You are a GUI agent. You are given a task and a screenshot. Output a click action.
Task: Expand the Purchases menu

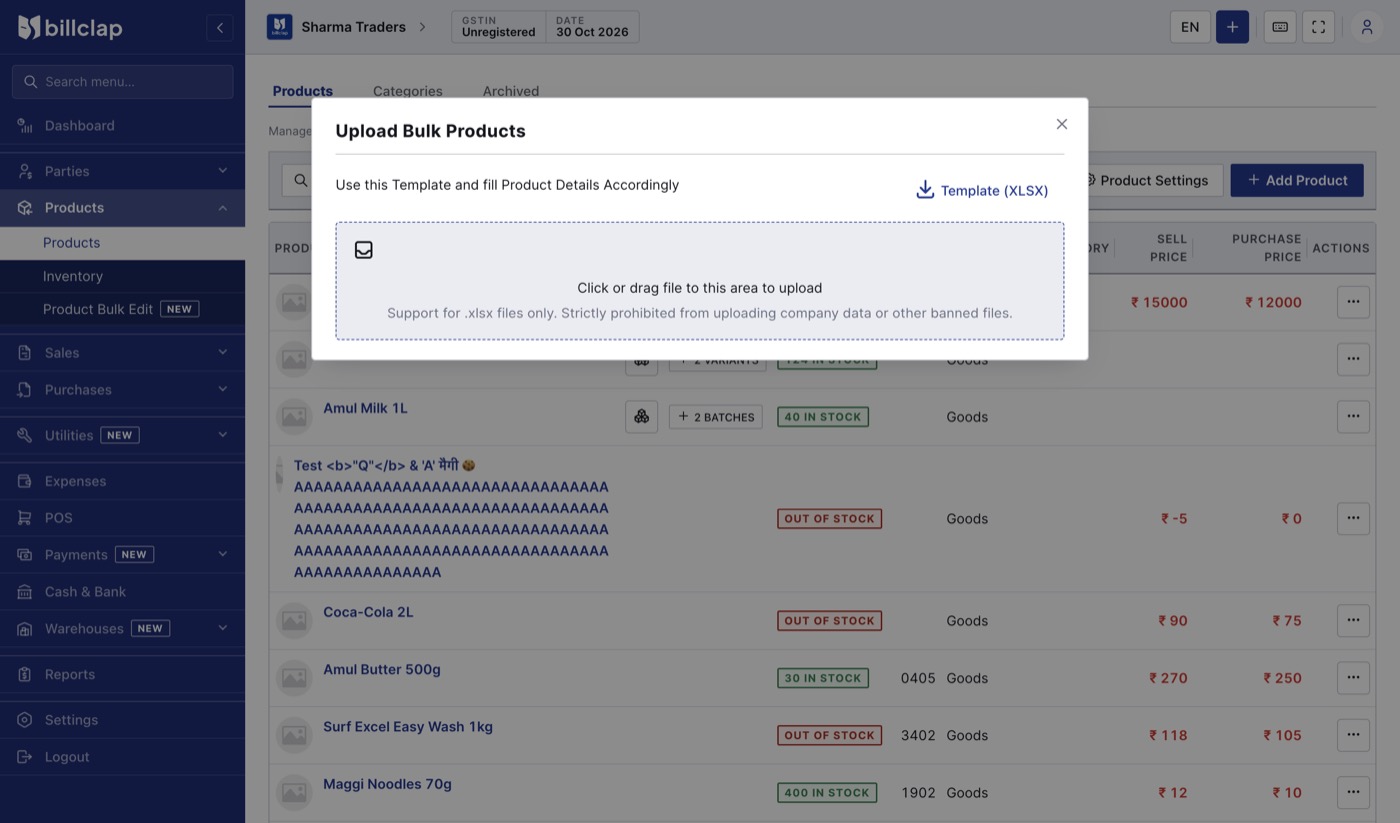pyautogui.click(x=122, y=390)
